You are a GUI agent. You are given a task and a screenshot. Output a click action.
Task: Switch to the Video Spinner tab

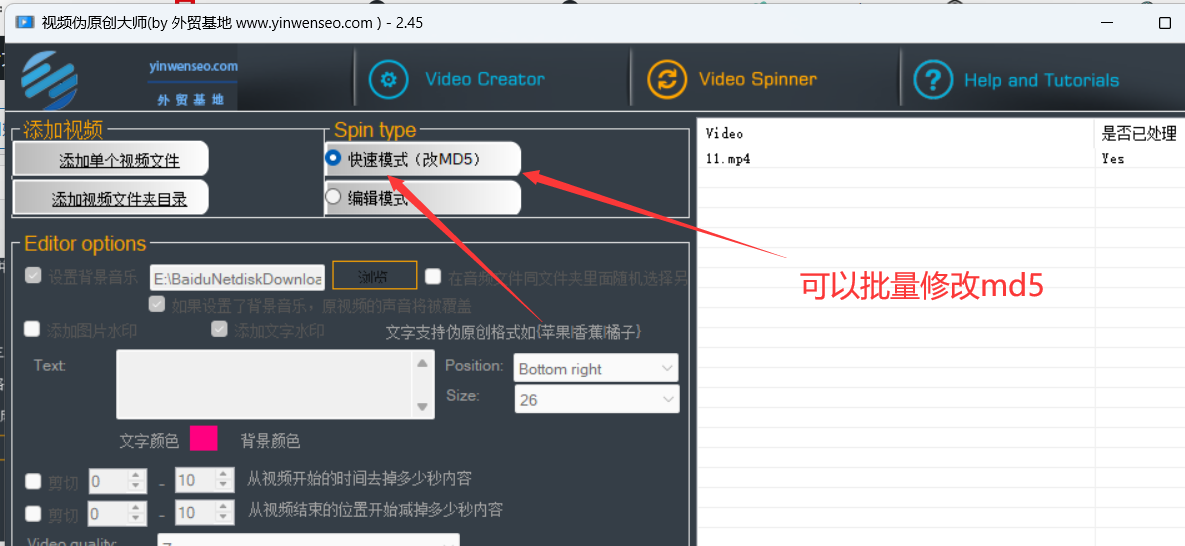[x=757, y=79]
